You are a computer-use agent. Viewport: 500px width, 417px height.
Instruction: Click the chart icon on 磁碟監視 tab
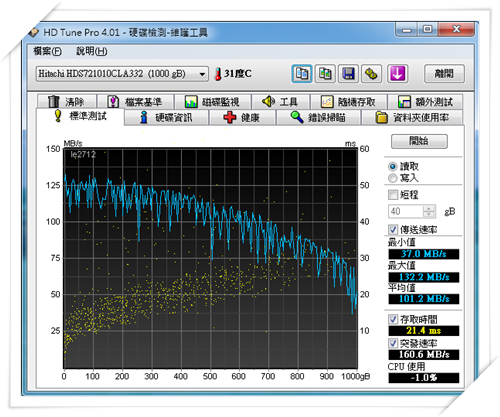[x=191, y=102]
